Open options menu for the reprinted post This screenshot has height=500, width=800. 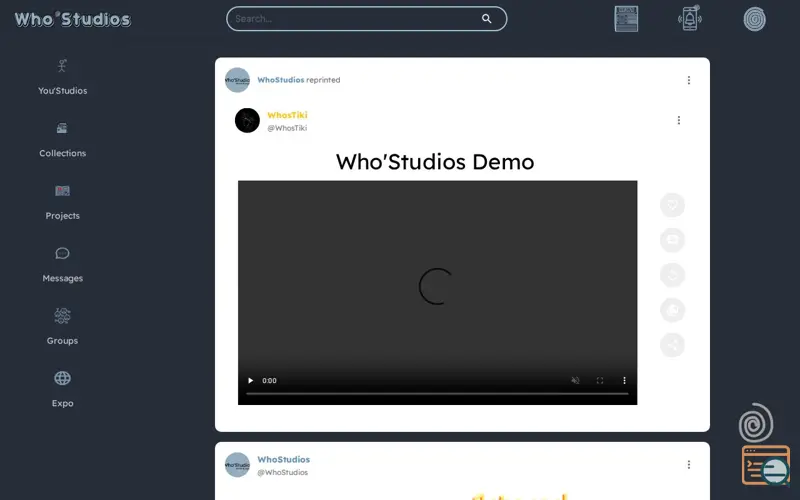(689, 80)
